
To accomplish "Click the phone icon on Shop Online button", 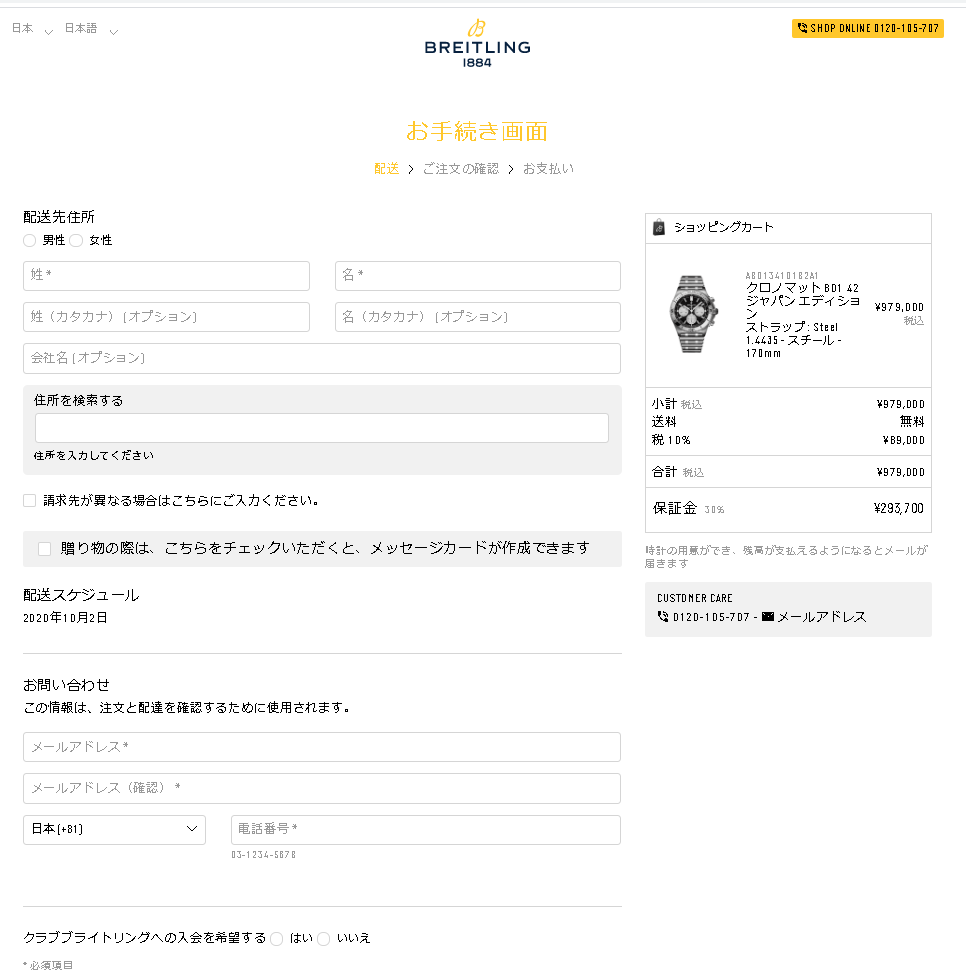I will tap(802, 28).
